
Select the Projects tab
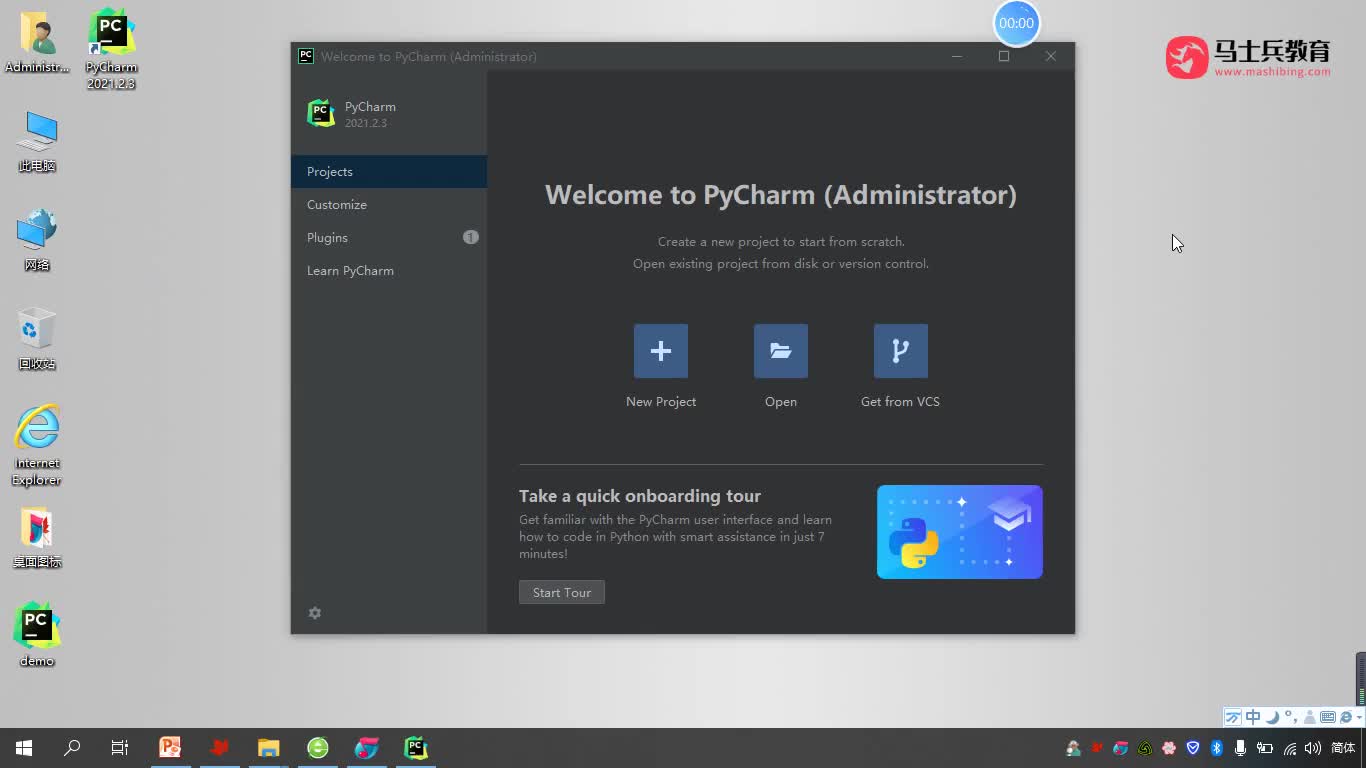tap(389, 172)
